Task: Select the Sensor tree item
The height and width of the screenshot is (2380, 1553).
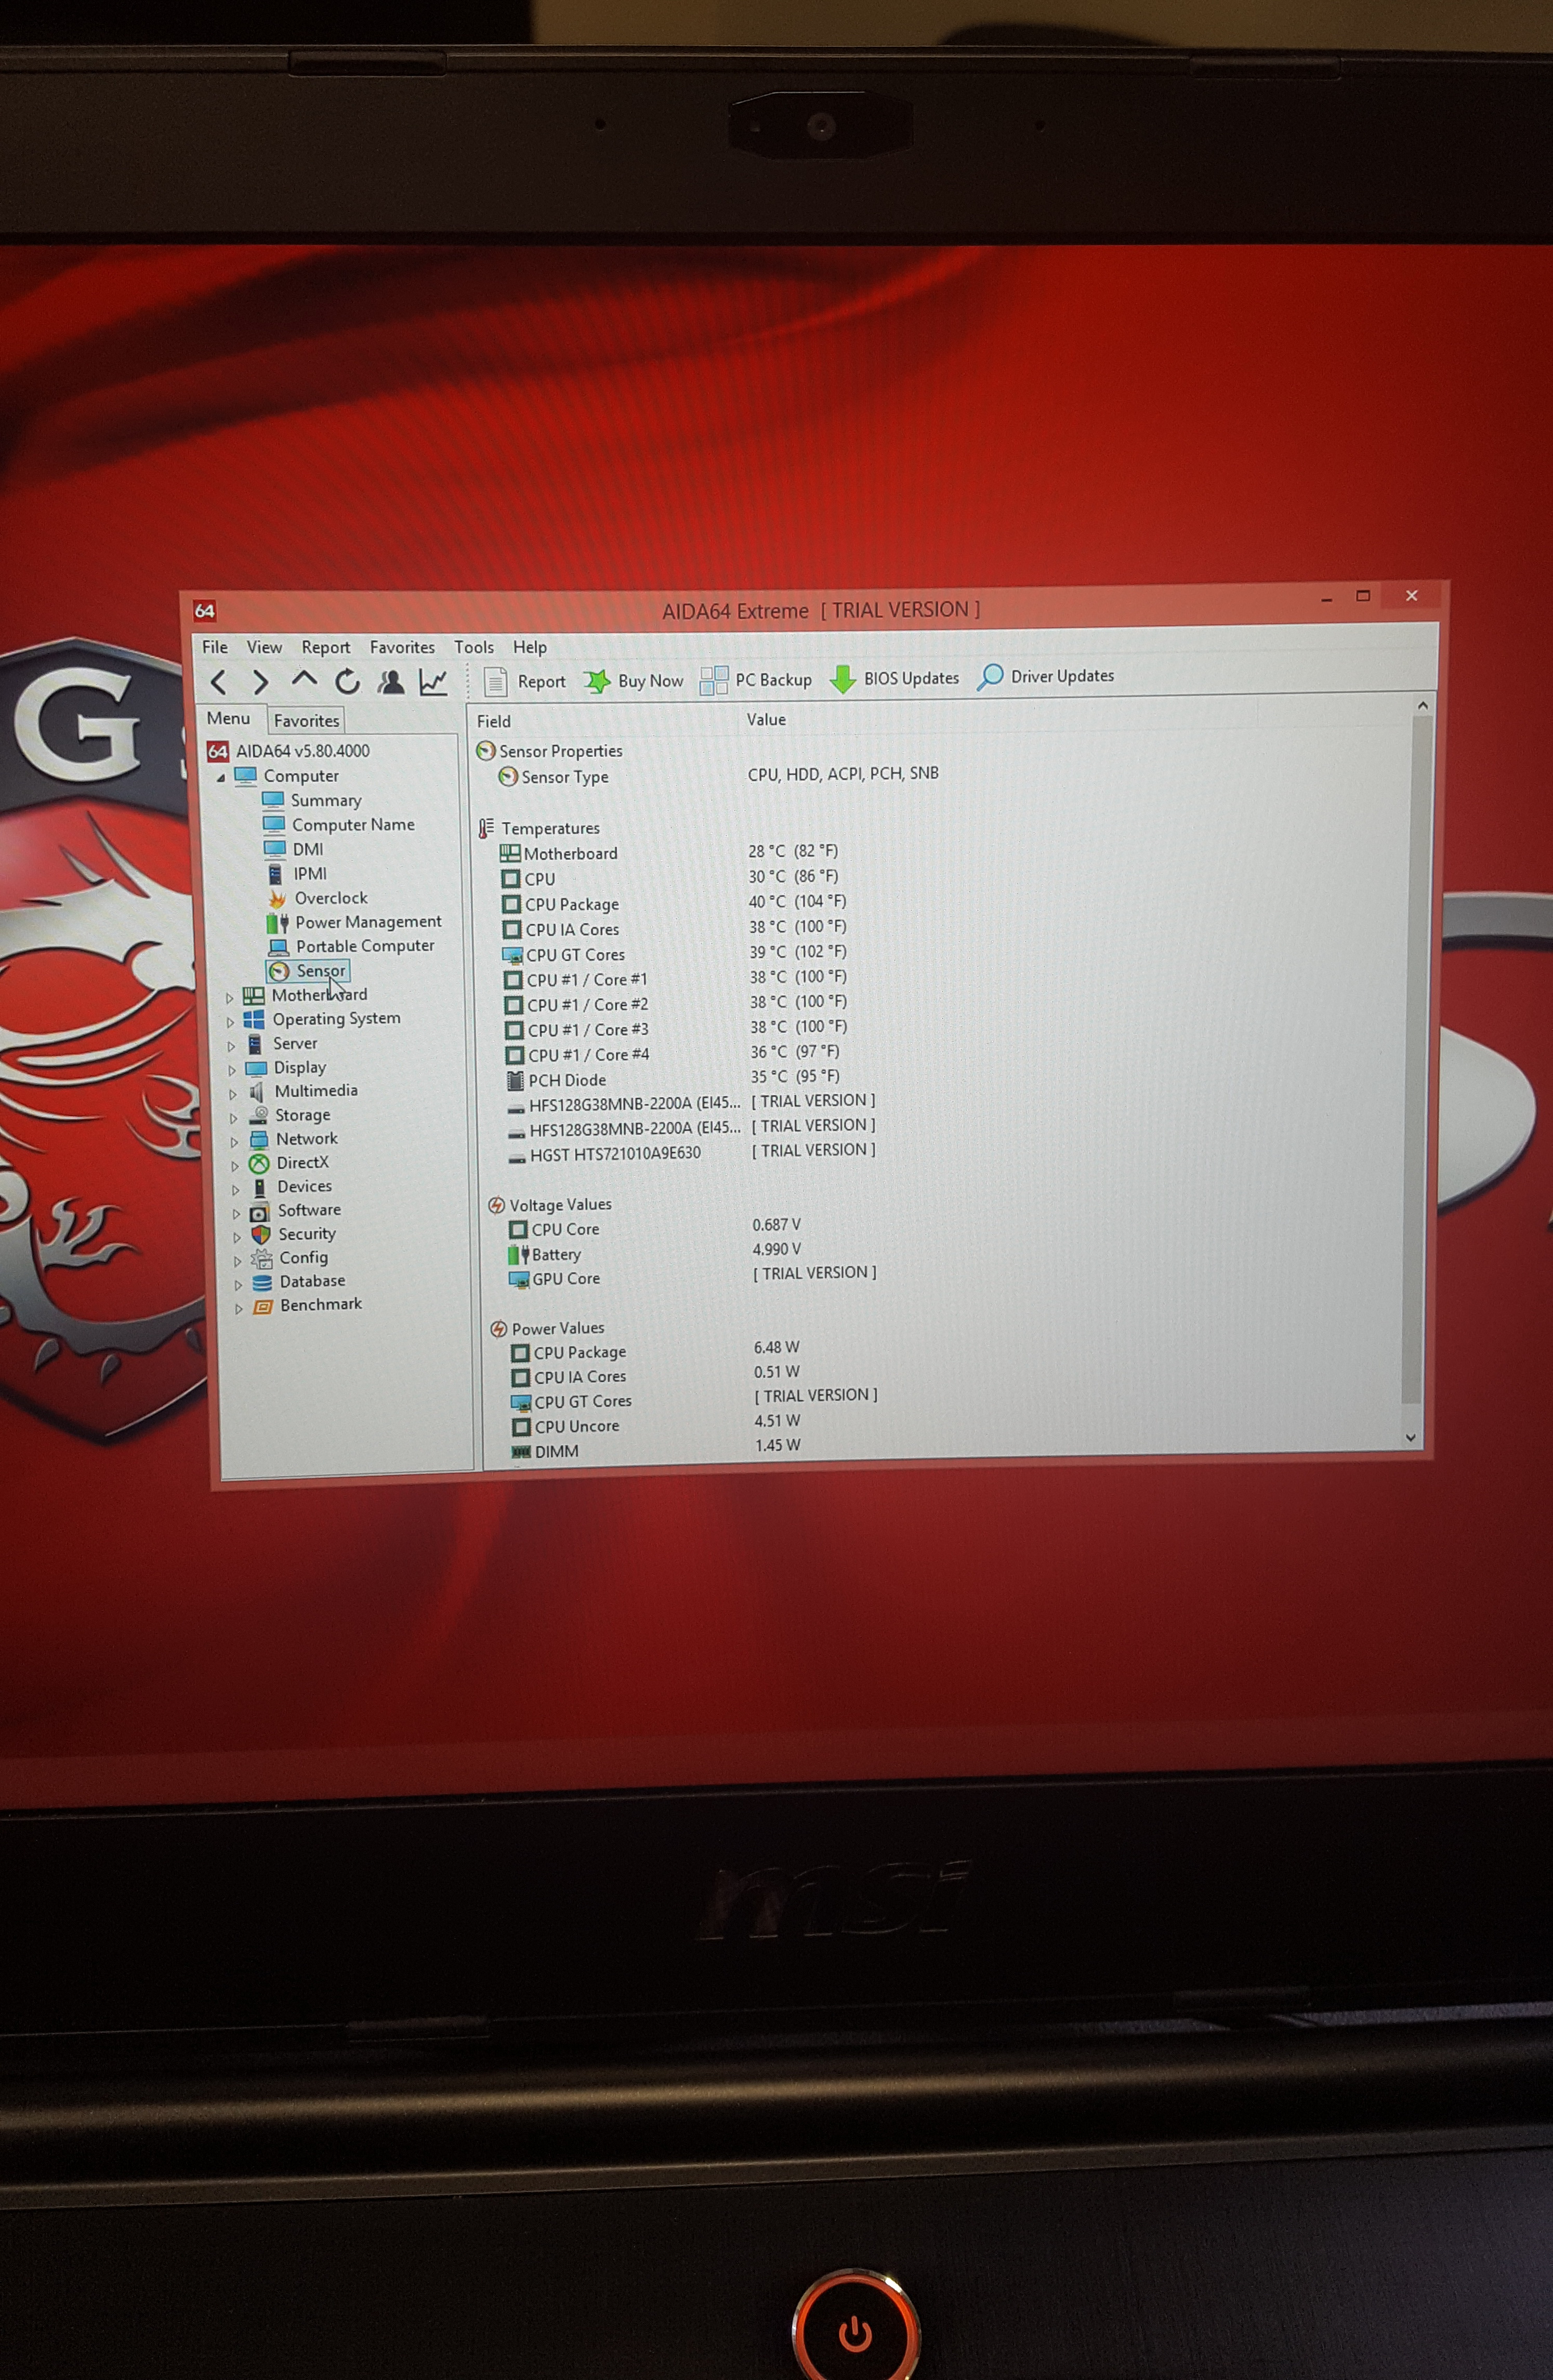Action: (x=308, y=970)
